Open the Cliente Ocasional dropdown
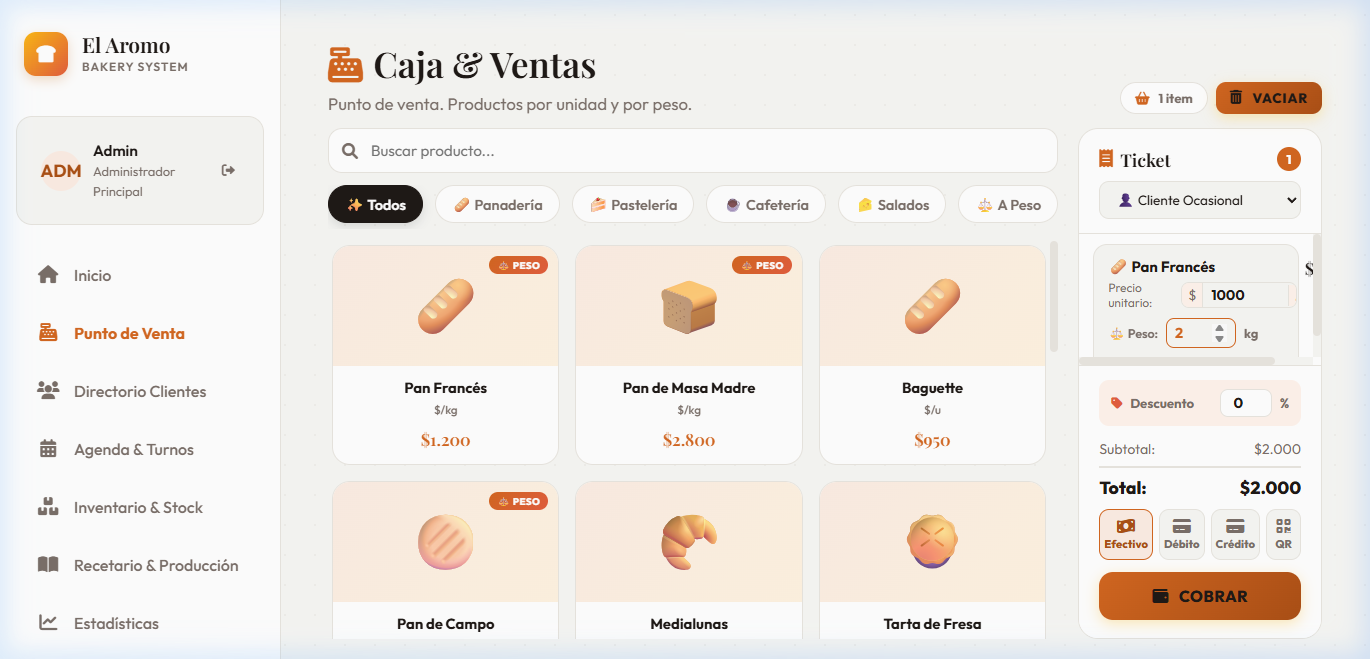 [1199, 200]
